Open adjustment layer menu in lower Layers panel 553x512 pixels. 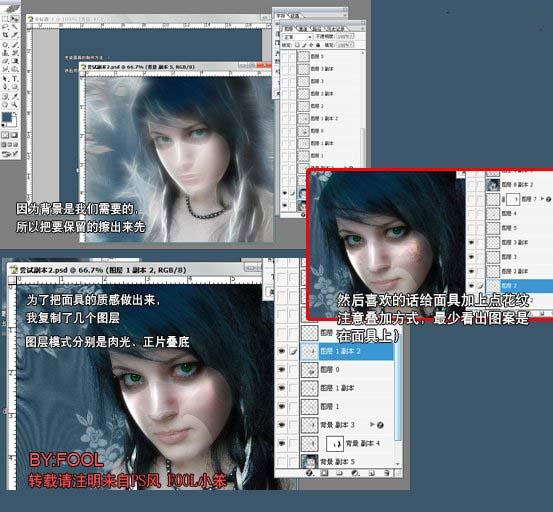pos(355,473)
